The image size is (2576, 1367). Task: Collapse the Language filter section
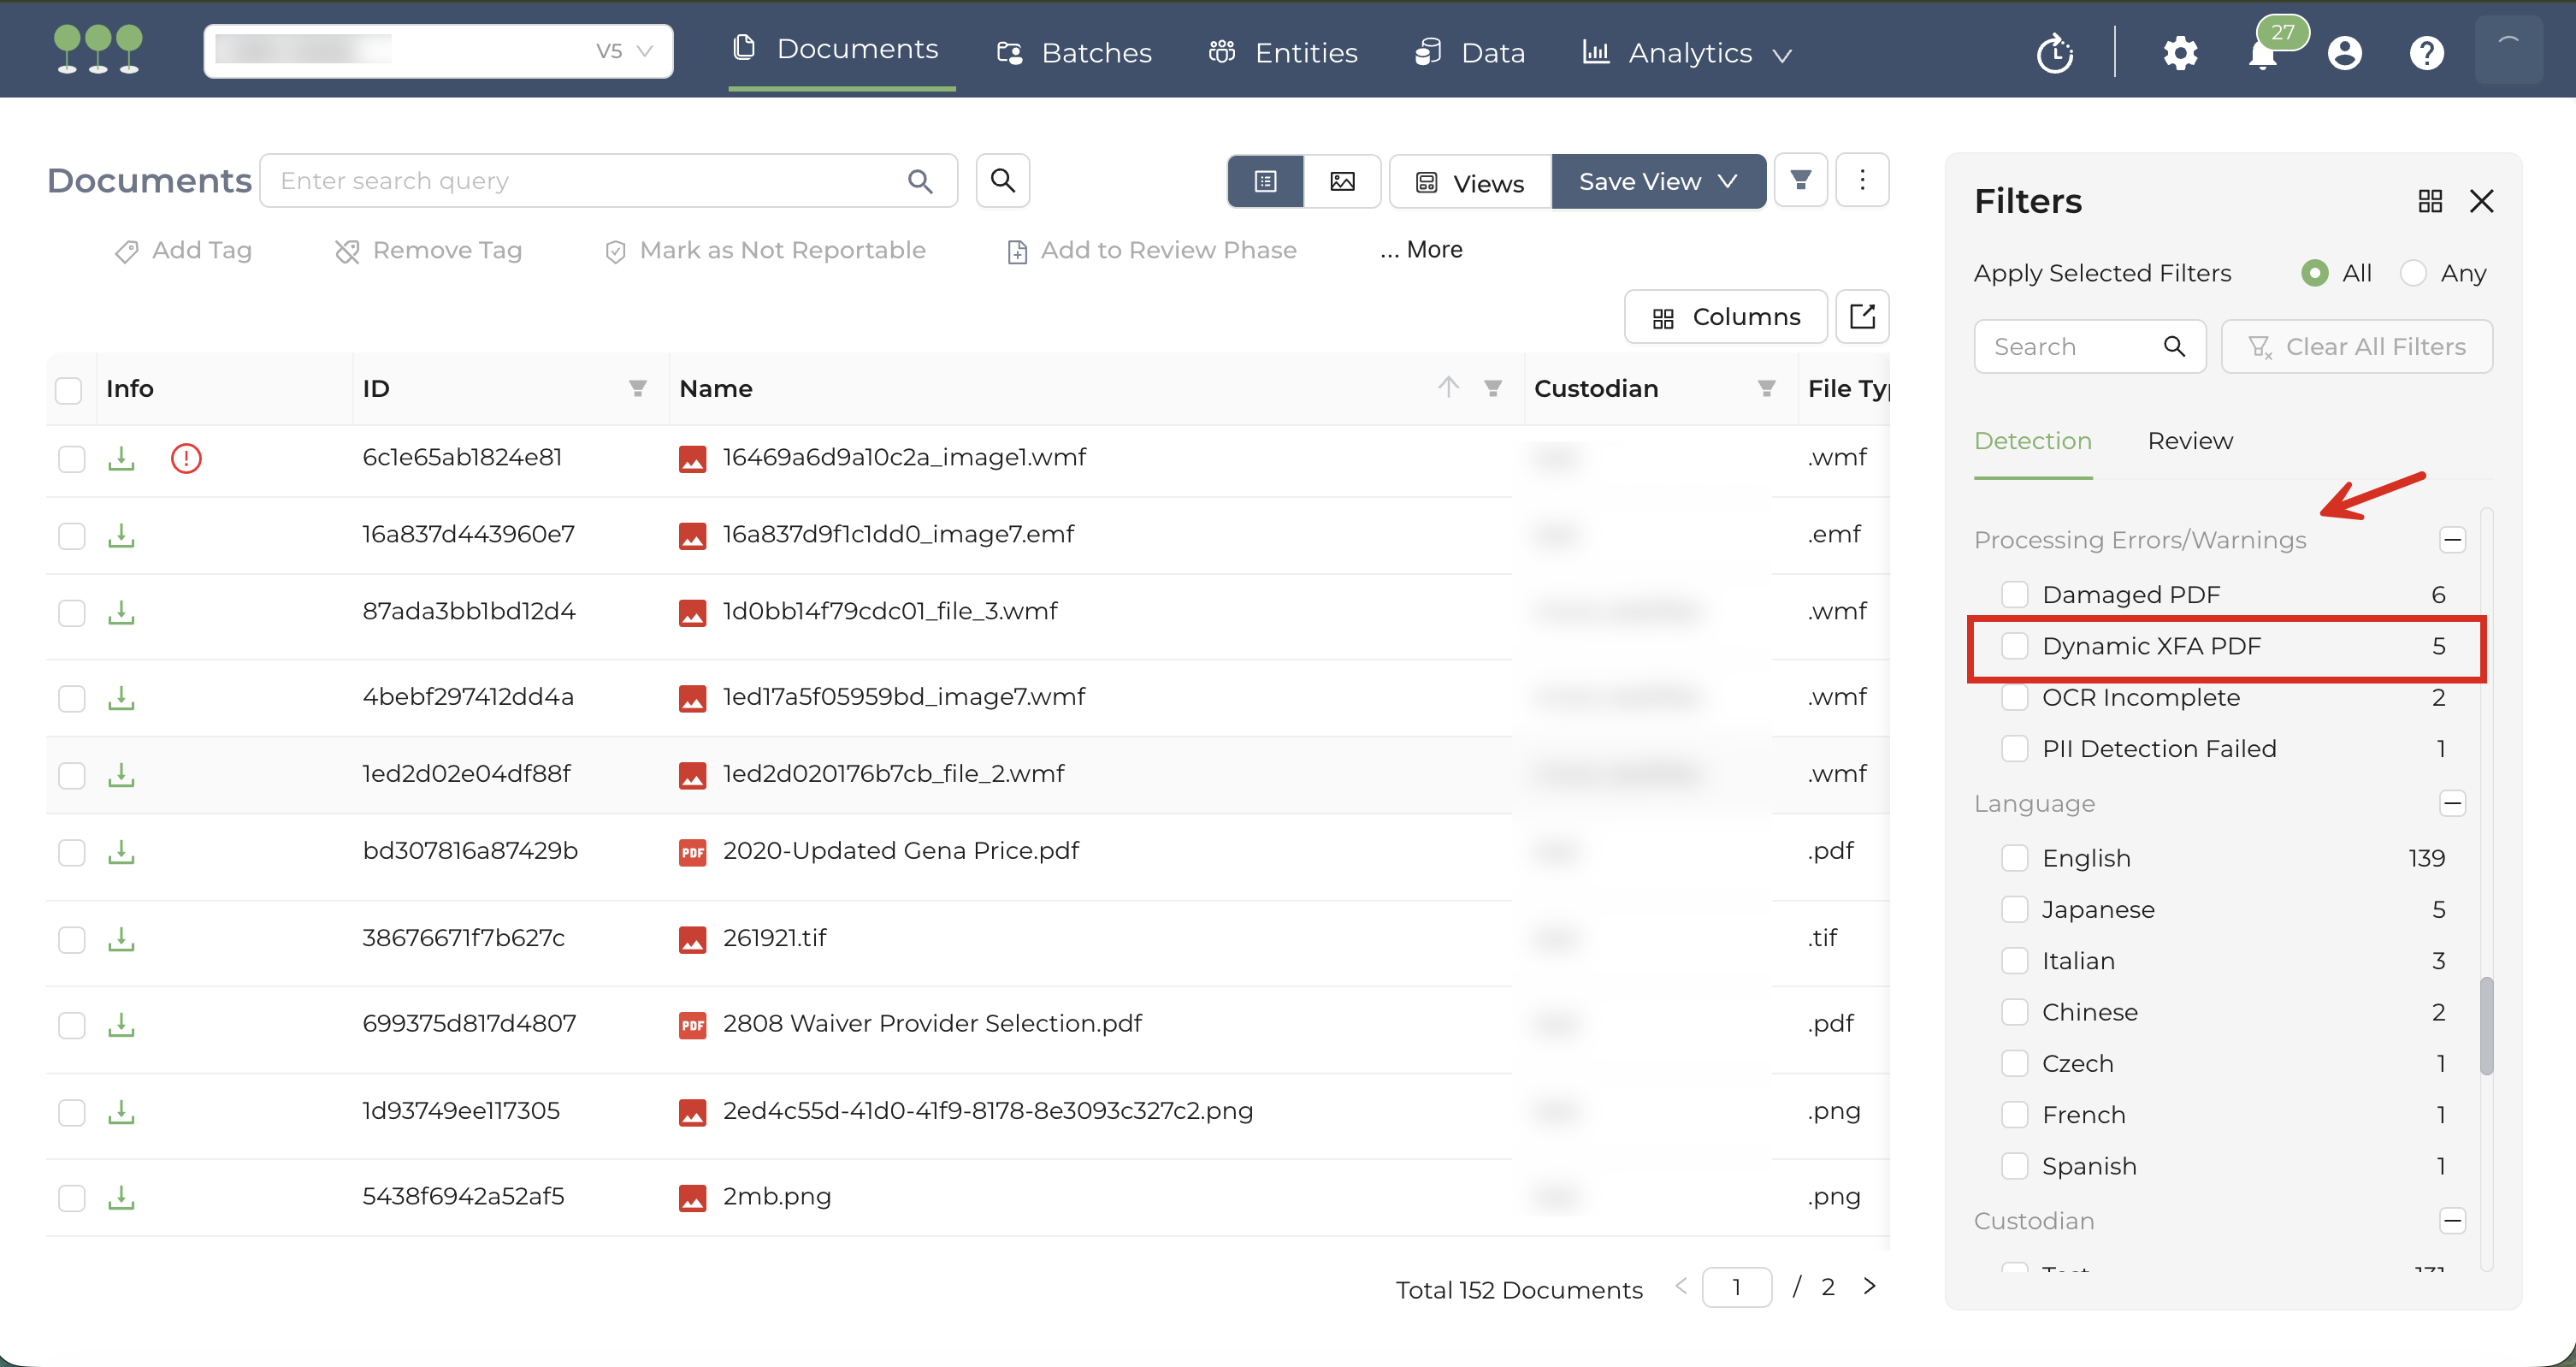2452,804
